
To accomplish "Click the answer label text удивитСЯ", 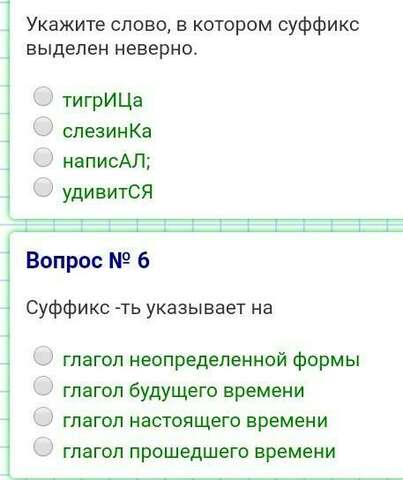I will pyautogui.click(x=108, y=192).
